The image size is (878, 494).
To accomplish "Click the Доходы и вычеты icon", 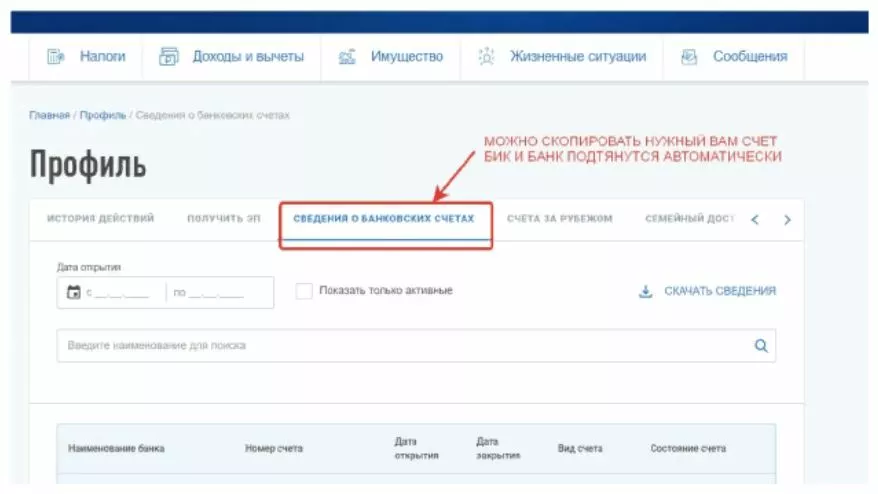I will [x=169, y=57].
